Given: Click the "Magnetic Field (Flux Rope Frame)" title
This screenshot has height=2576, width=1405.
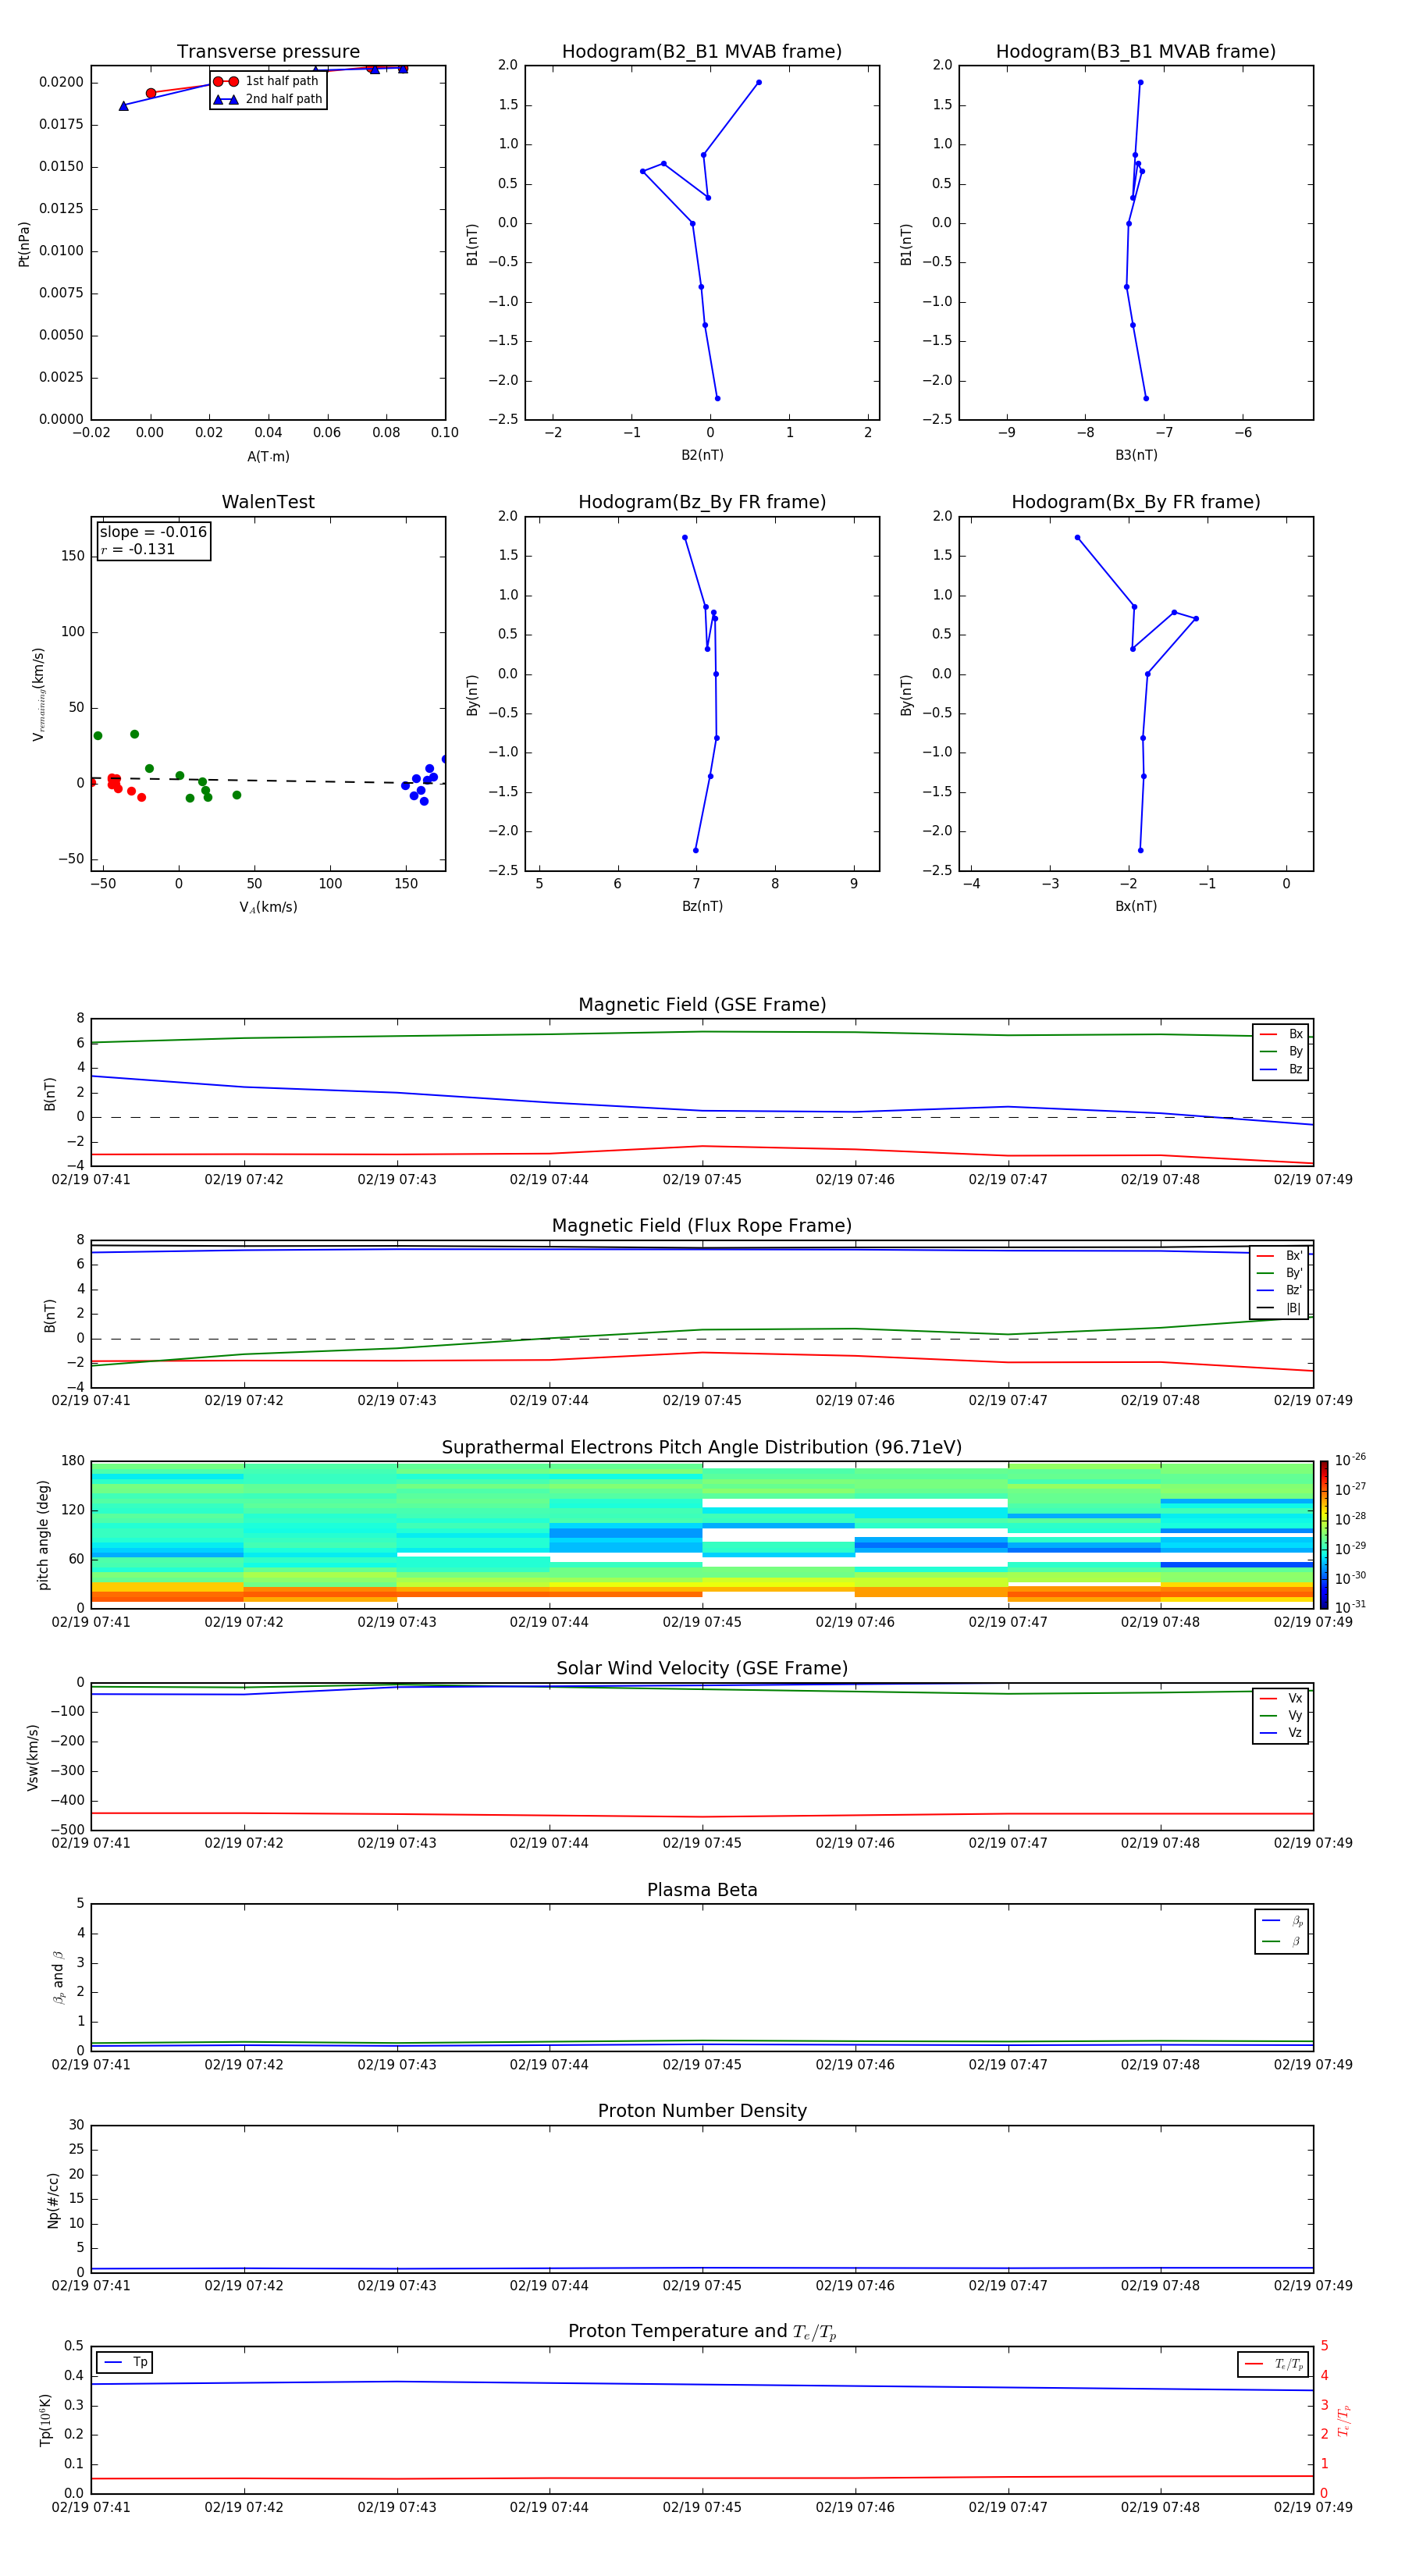Looking at the screenshot, I should 702,1226.
